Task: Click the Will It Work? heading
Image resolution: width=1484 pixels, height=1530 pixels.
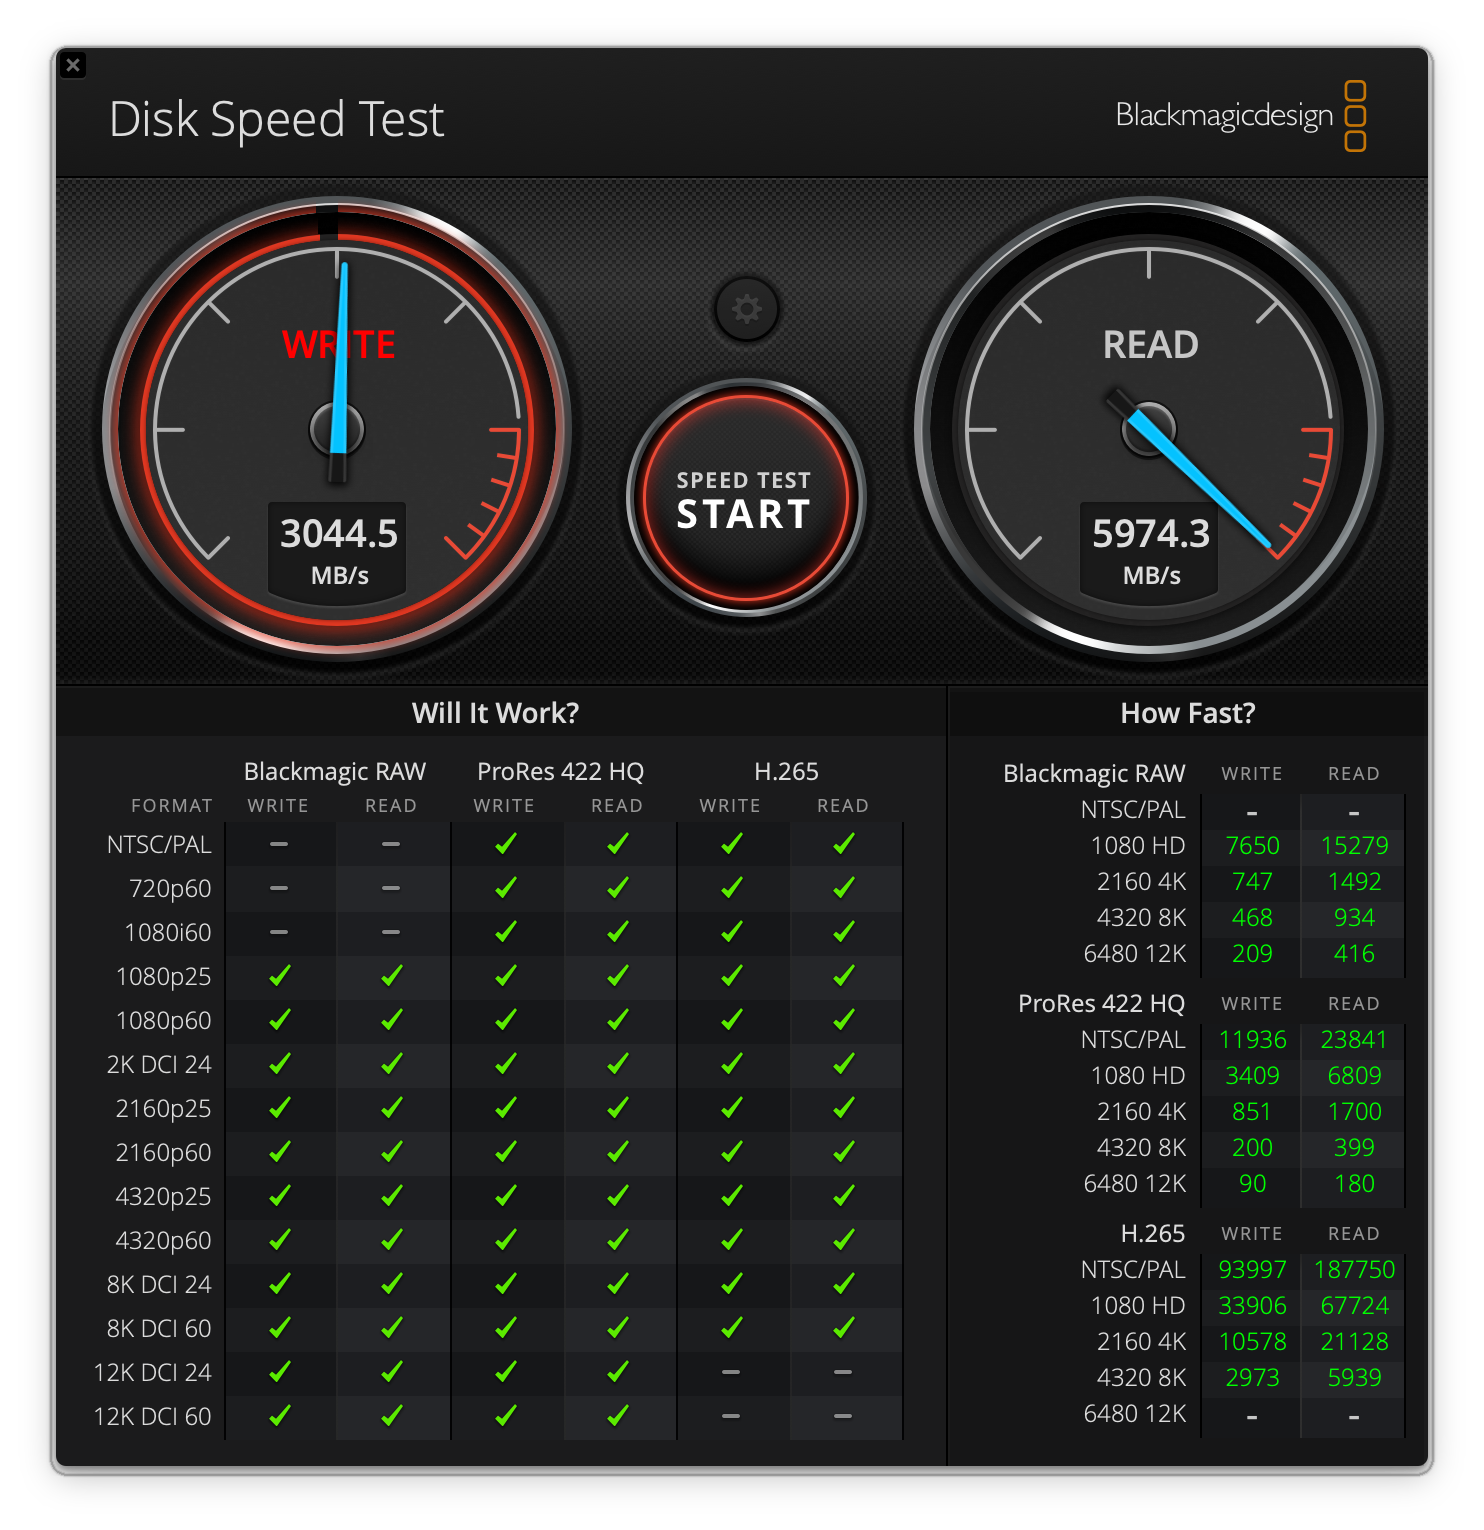Action: click(496, 713)
